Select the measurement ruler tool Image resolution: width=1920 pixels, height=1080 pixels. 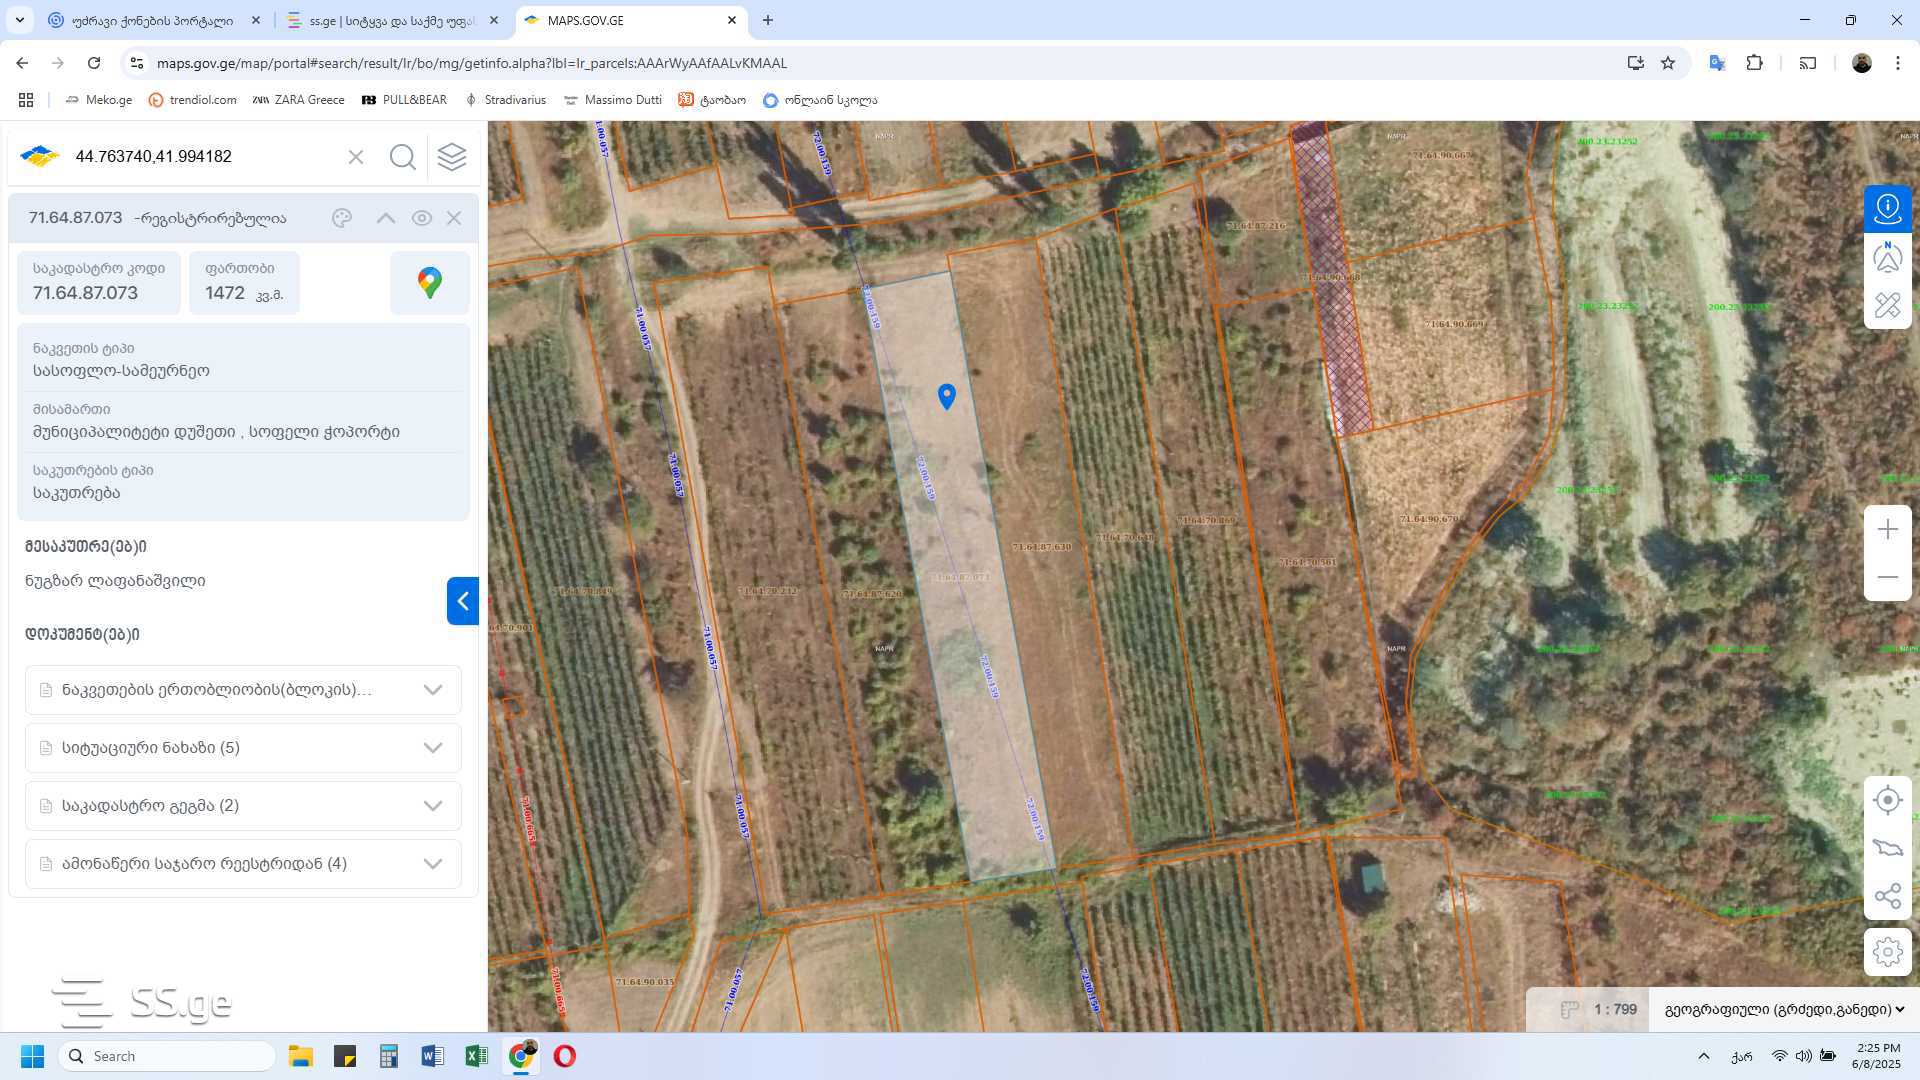click(x=1887, y=305)
